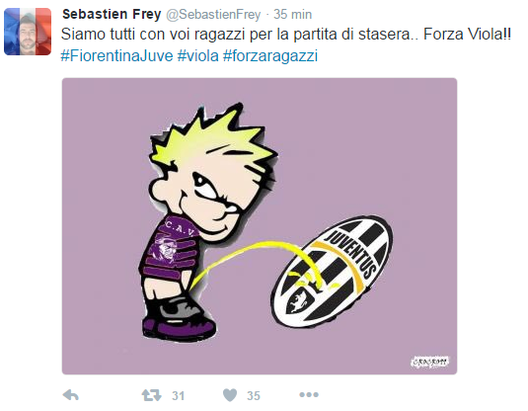Open the @SebastienFrey handle link
The height and width of the screenshot is (411, 528).
coord(213,14)
